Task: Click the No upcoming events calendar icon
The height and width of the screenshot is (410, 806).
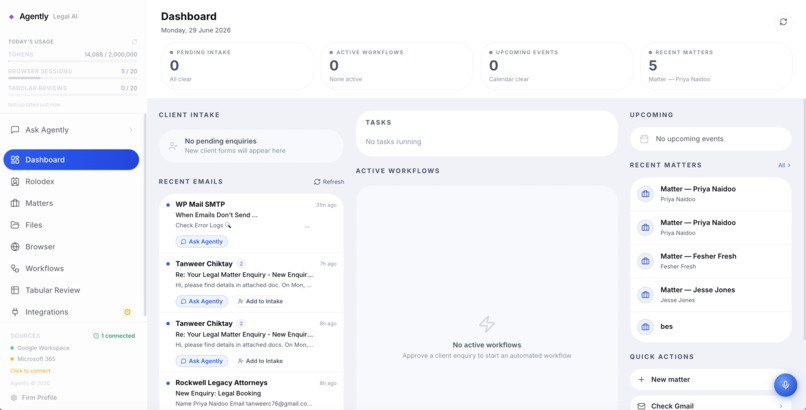Action: 644,139
